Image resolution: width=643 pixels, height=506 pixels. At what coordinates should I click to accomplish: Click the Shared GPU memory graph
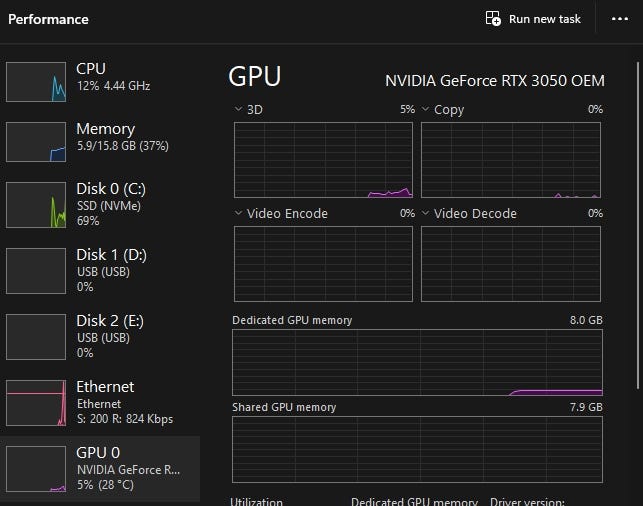pyautogui.click(x=417, y=450)
